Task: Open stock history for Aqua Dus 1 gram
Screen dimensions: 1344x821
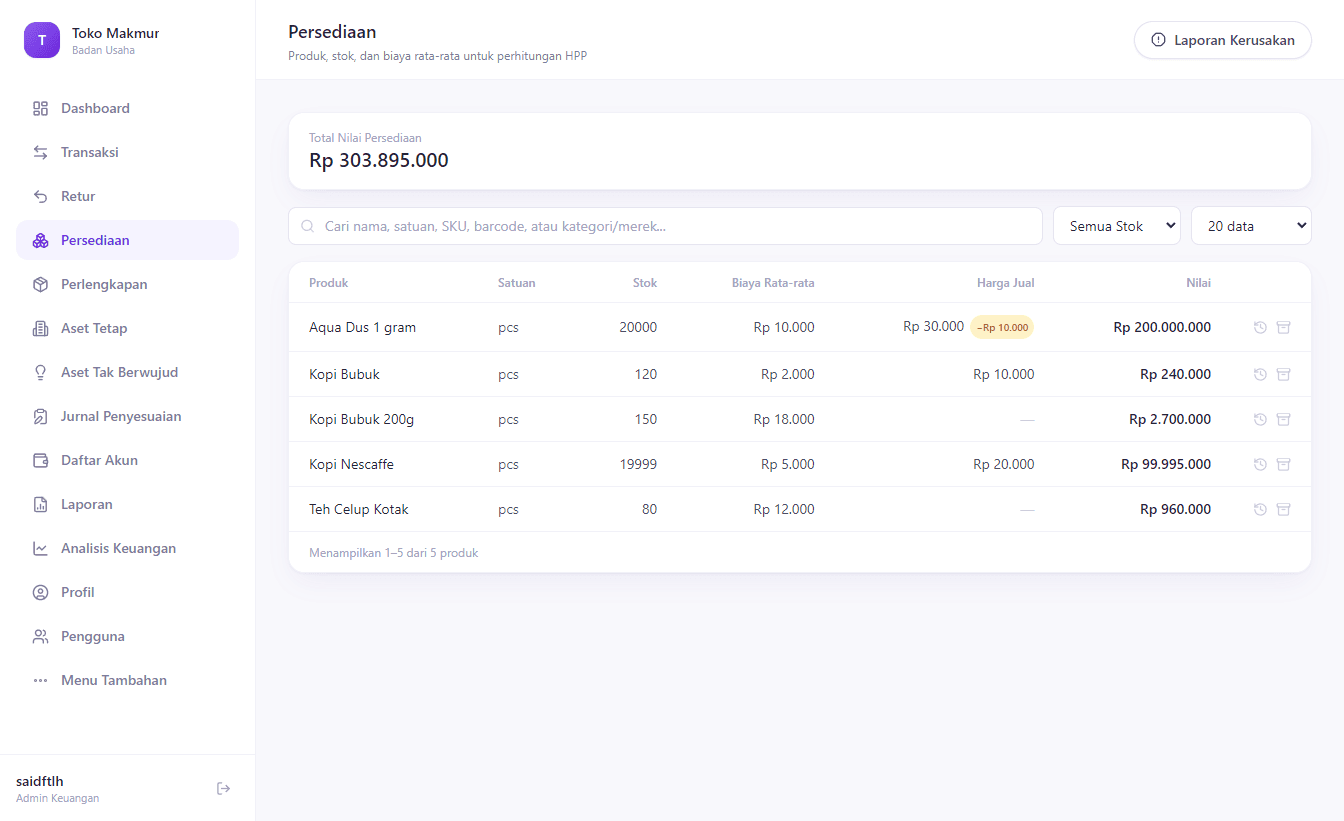Action: coord(1260,327)
